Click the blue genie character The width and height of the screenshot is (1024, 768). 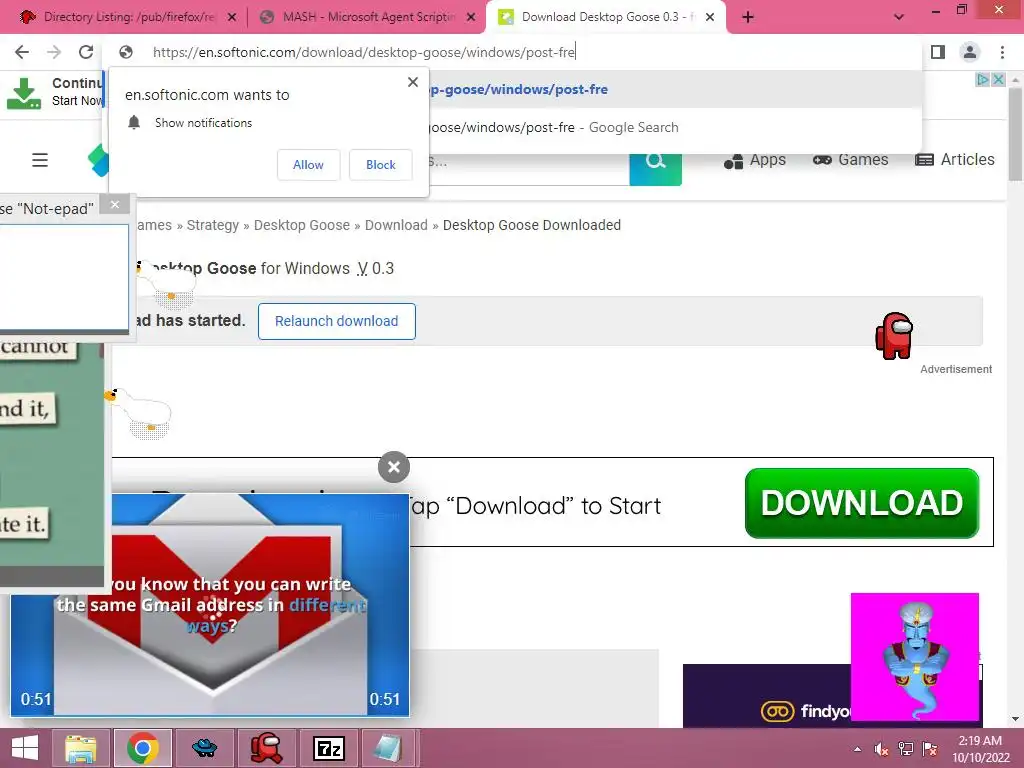click(x=915, y=660)
